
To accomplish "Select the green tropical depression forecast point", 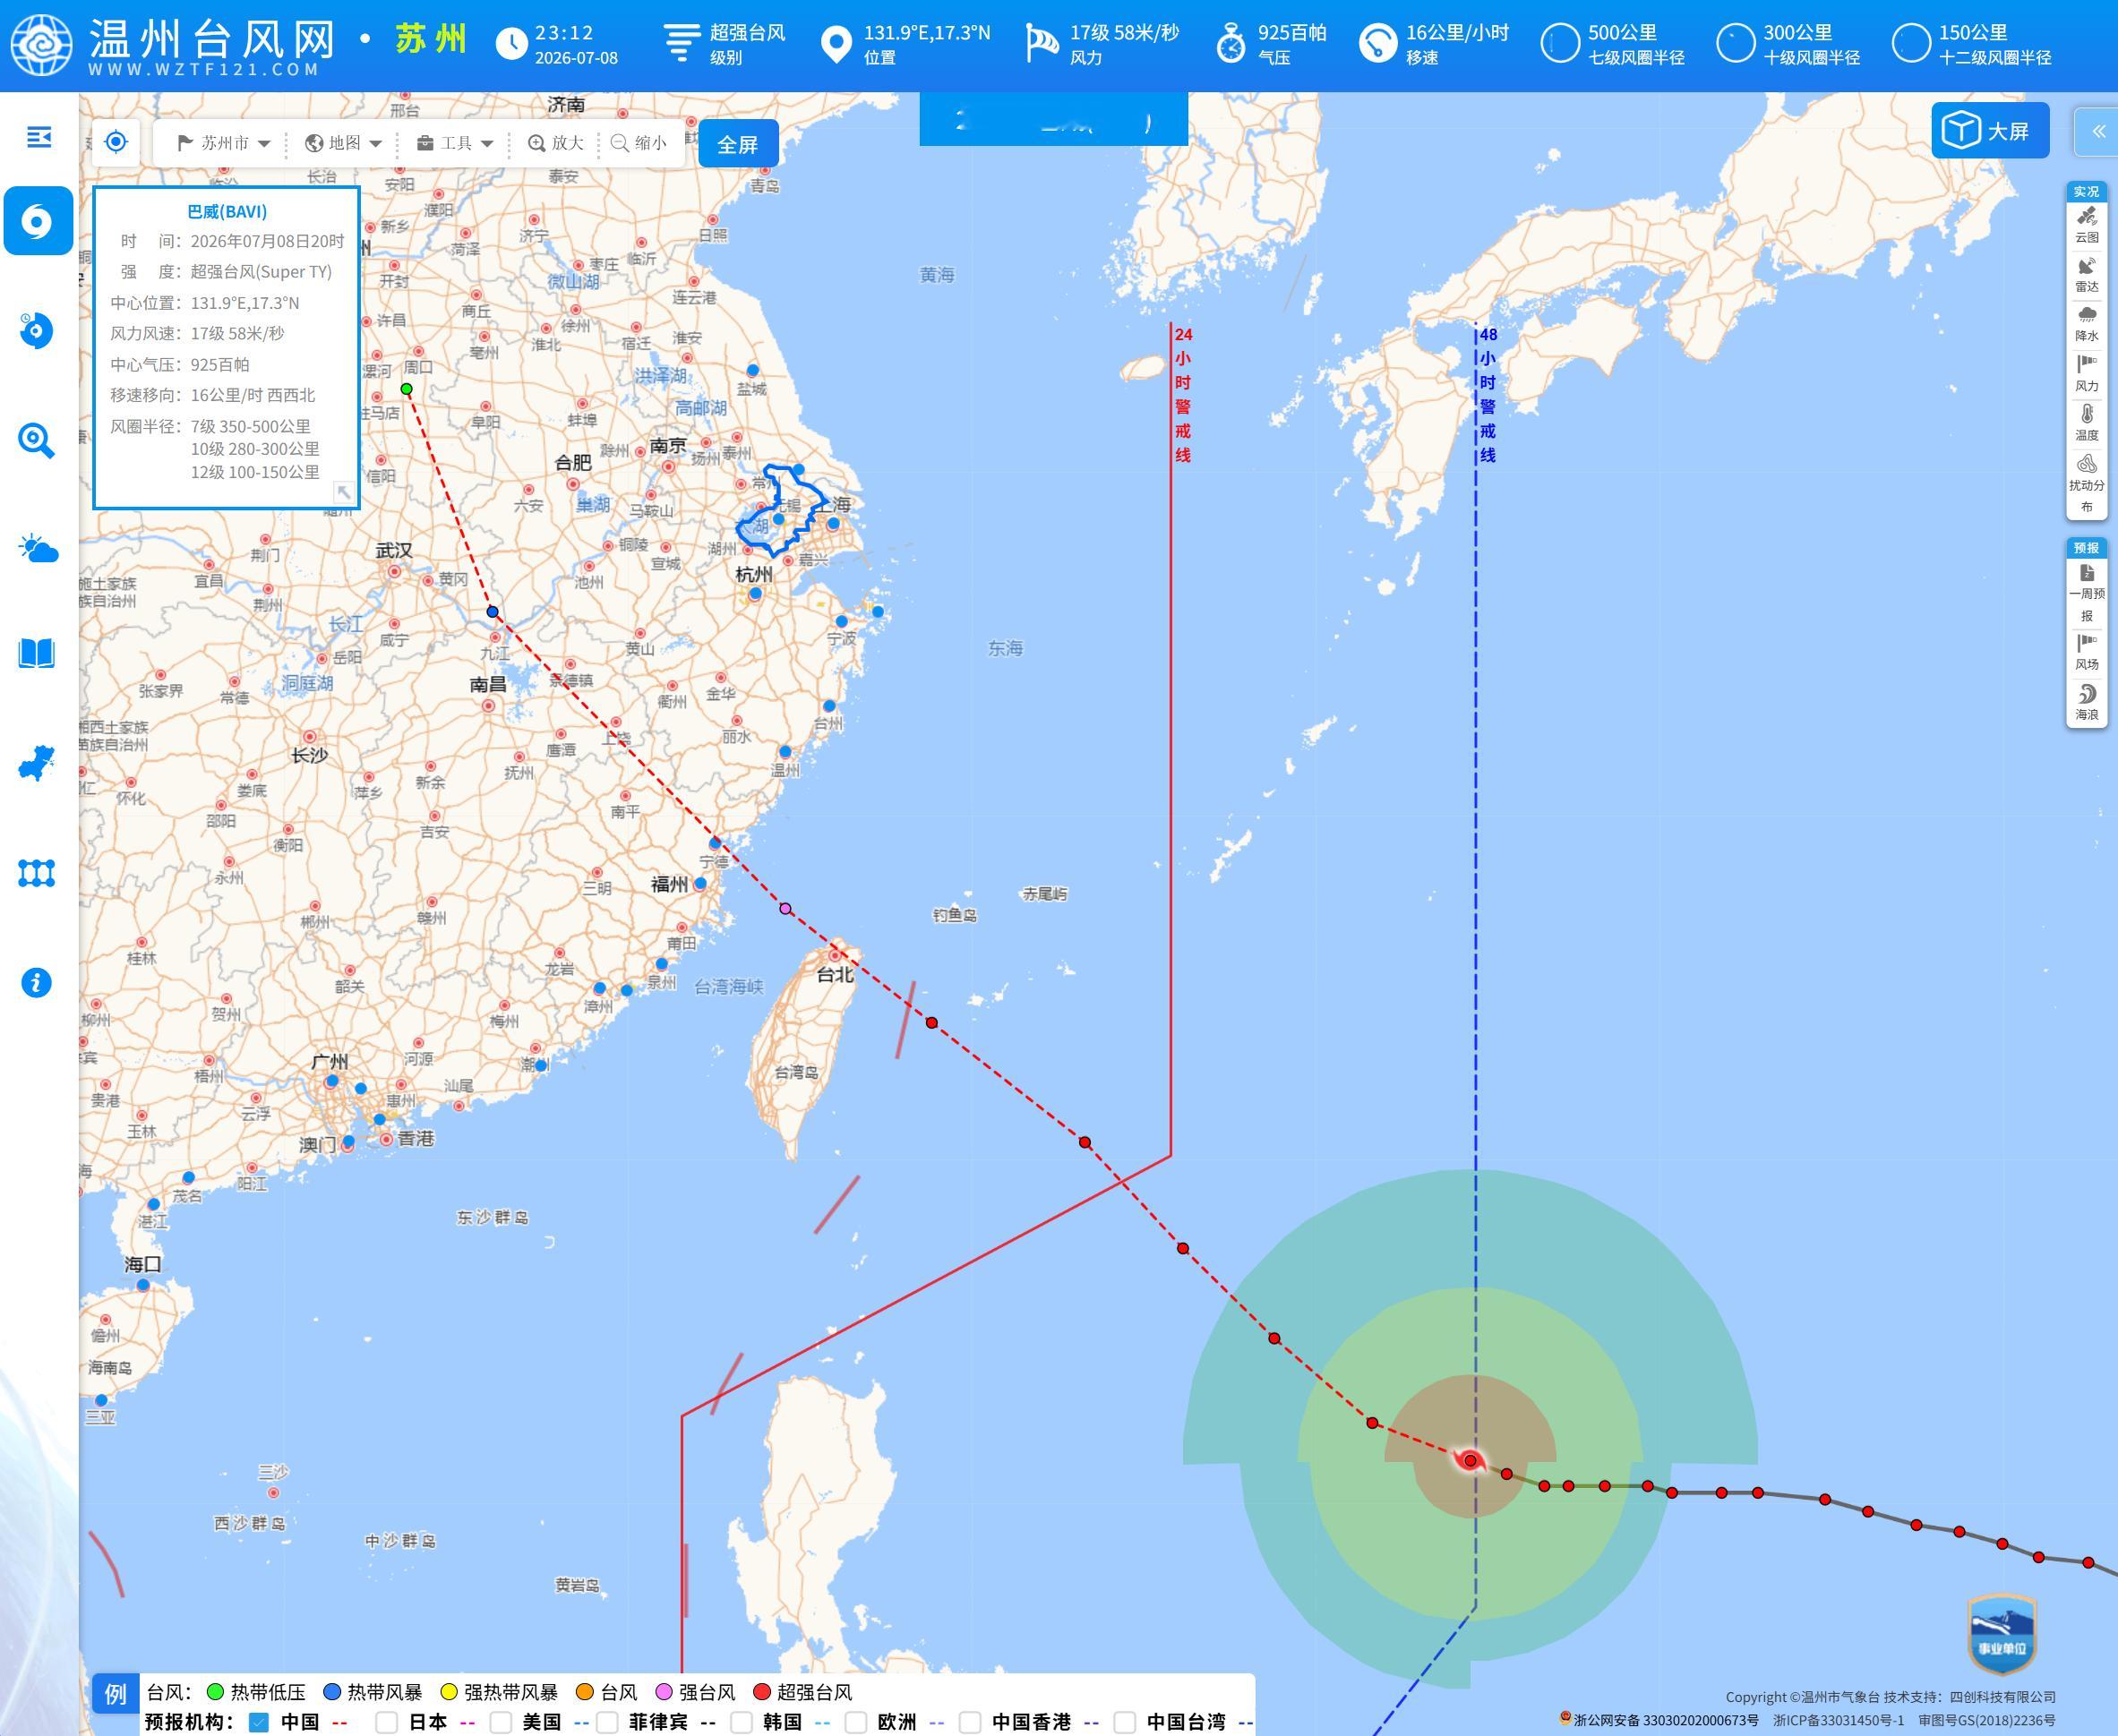I will click(406, 389).
